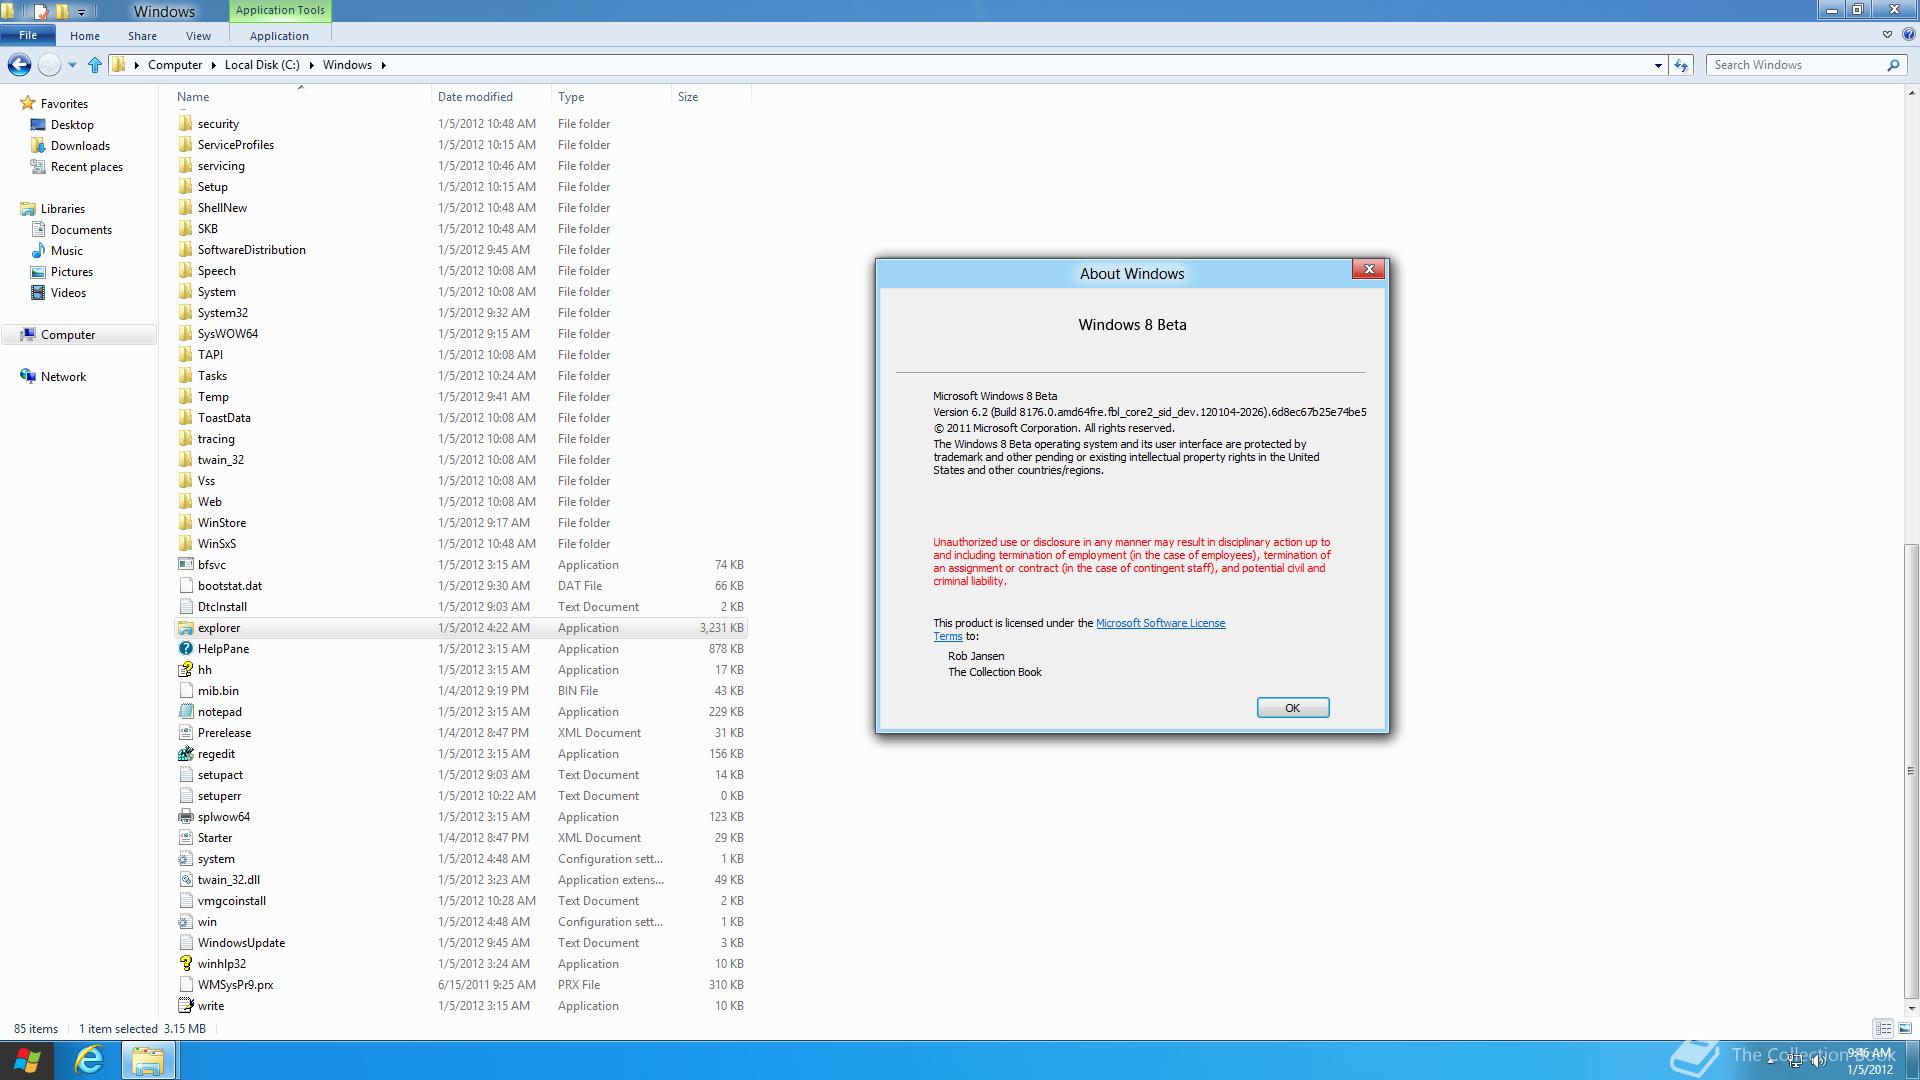Open the Quick Access Toolbar customize dropdown
Image resolution: width=1920 pixels, height=1080 pixels.
[x=82, y=12]
